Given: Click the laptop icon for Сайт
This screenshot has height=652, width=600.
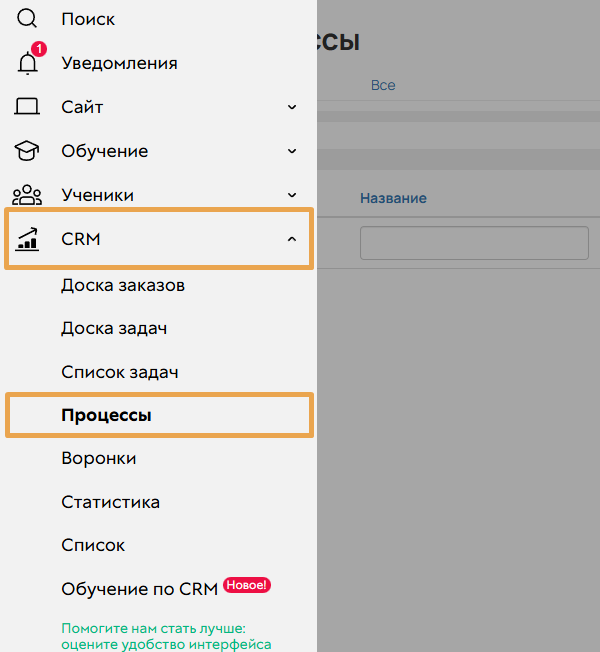Looking at the screenshot, I should tap(28, 107).
